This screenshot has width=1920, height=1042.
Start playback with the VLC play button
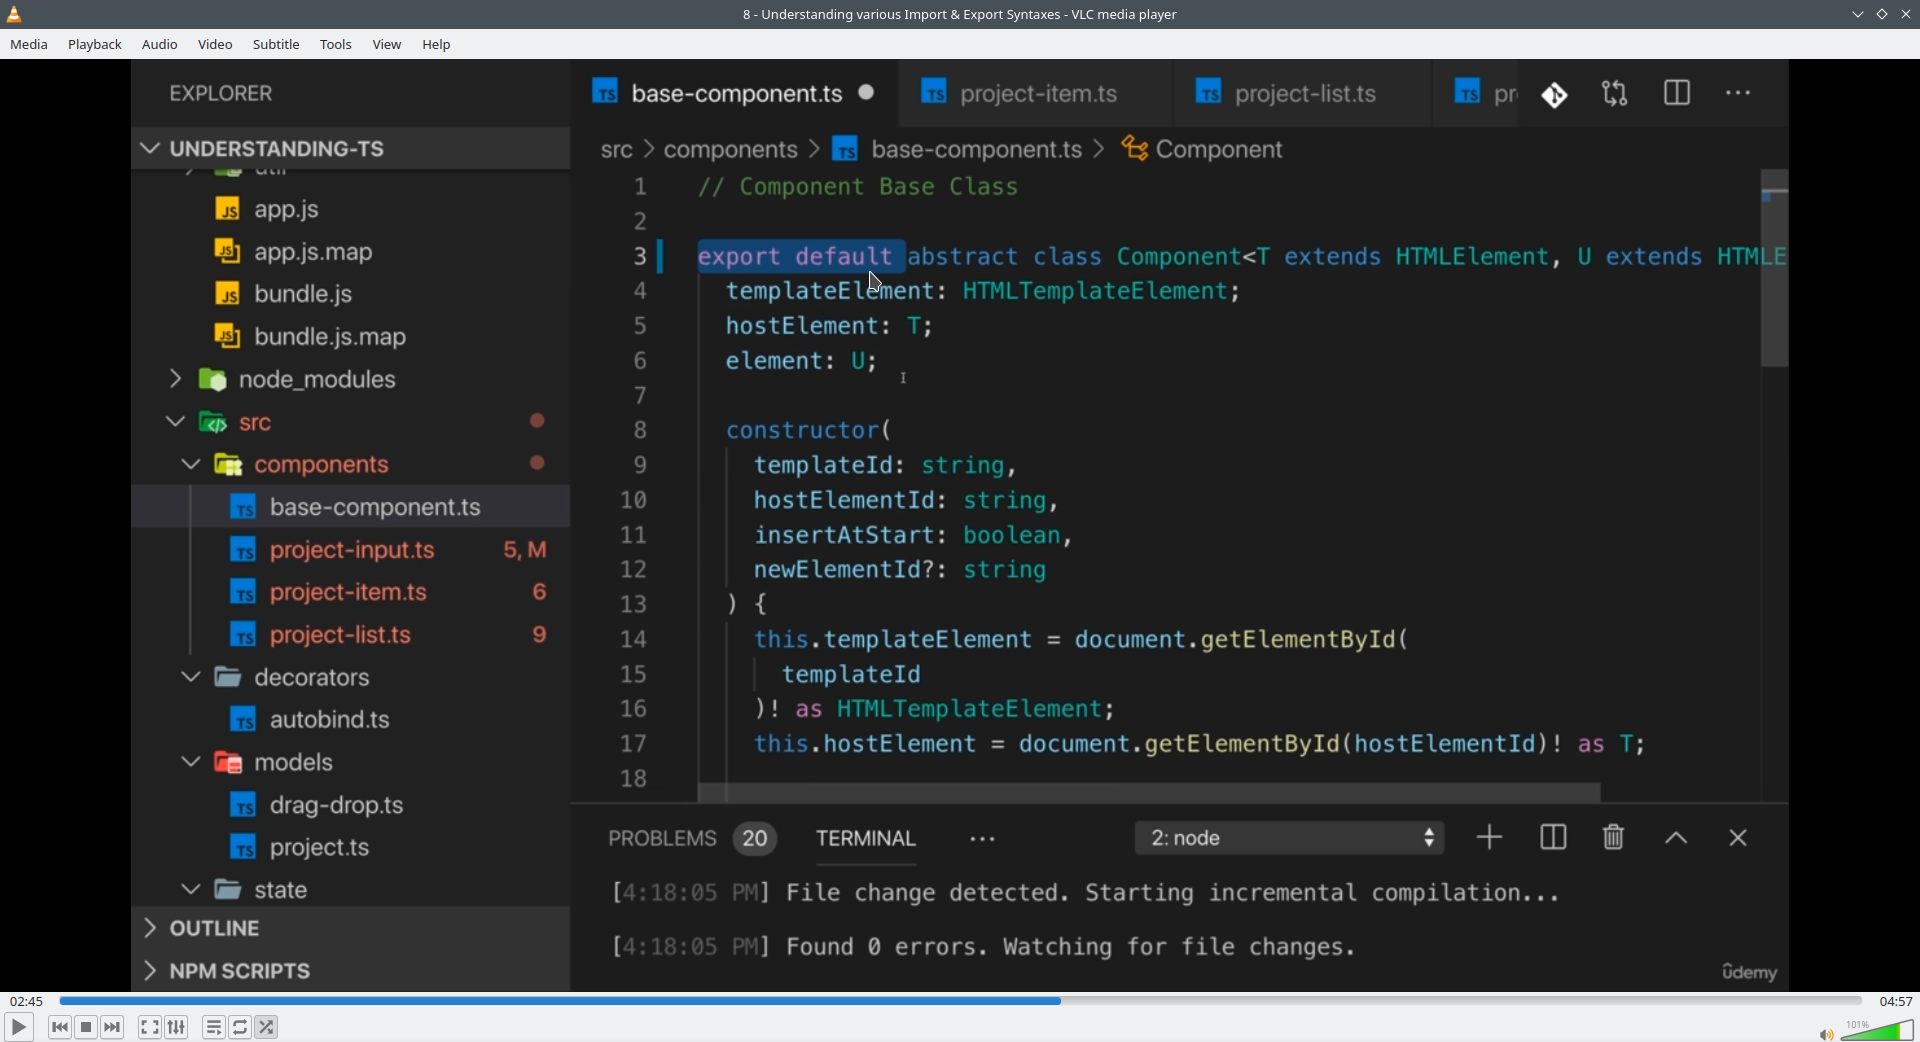pos(19,1027)
